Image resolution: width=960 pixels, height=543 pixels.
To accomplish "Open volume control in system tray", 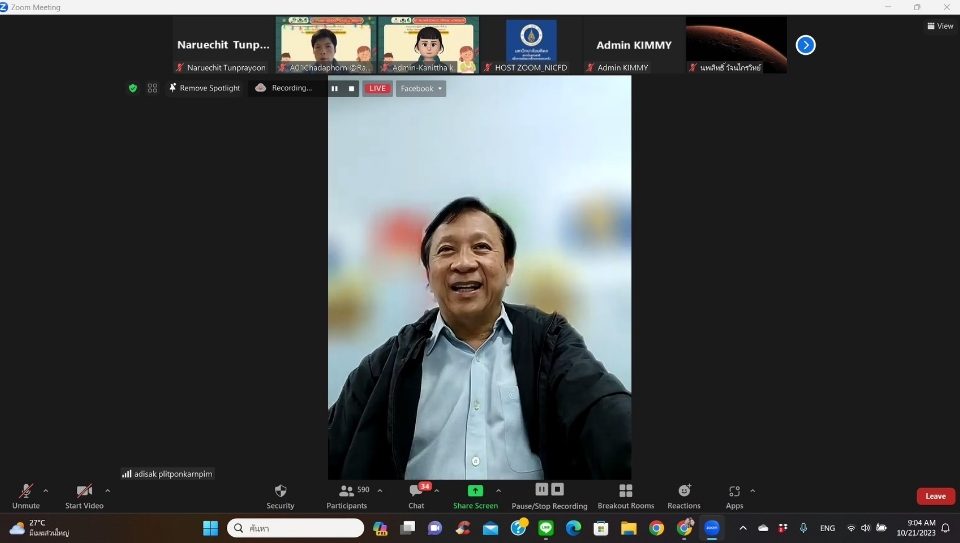I will tap(866, 528).
